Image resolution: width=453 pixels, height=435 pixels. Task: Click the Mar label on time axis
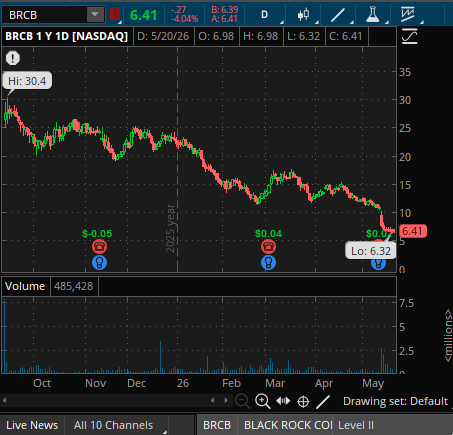tap(275, 383)
